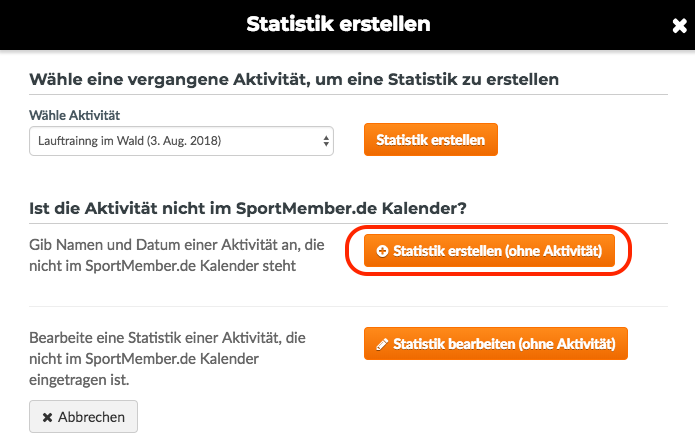The width and height of the screenshot is (695, 448).
Task: Click Statistik bearbeiten (ohne Aktivität) button
Action: [496, 343]
